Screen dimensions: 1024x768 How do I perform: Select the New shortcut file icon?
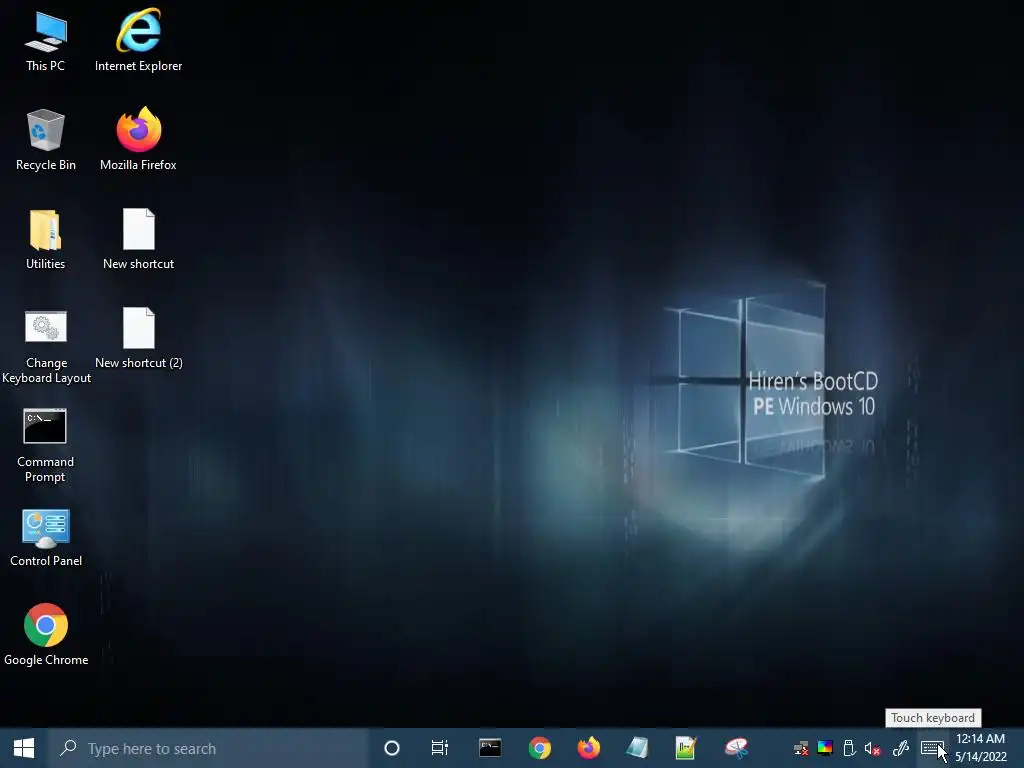click(x=138, y=239)
